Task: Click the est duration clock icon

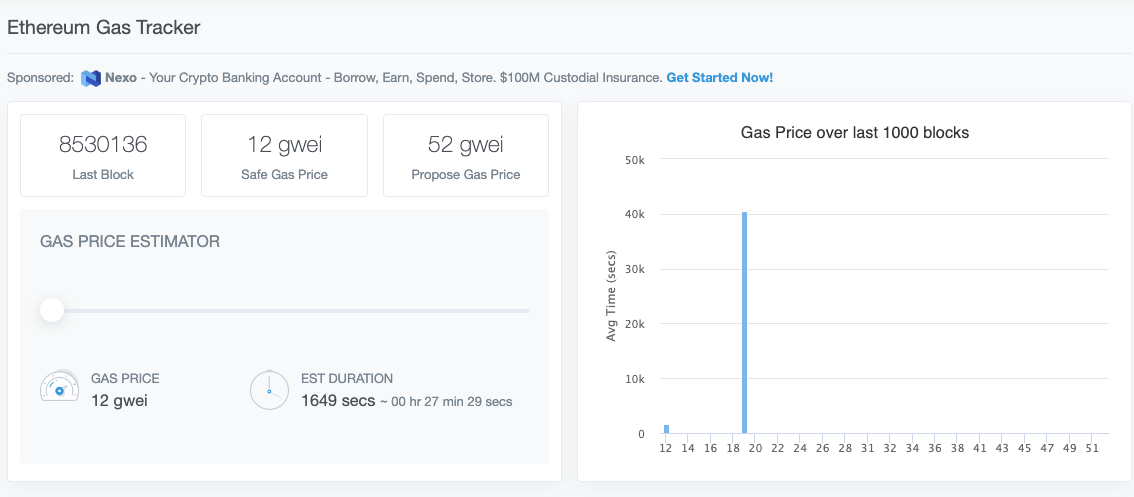Action: [x=270, y=390]
